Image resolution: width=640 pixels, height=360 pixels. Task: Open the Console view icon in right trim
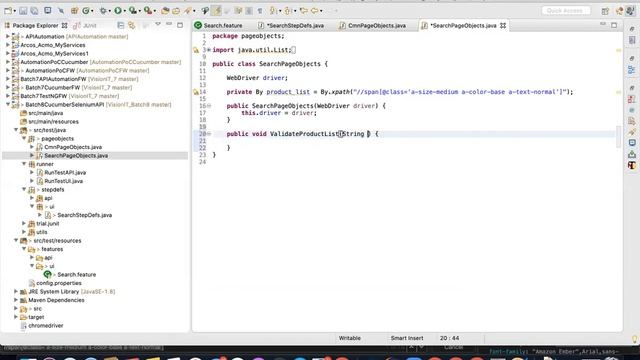tap(632, 143)
